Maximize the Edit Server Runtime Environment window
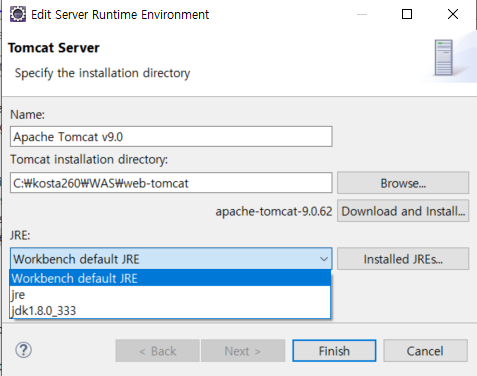The width and height of the screenshot is (477, 376). (x=407, y=14)
